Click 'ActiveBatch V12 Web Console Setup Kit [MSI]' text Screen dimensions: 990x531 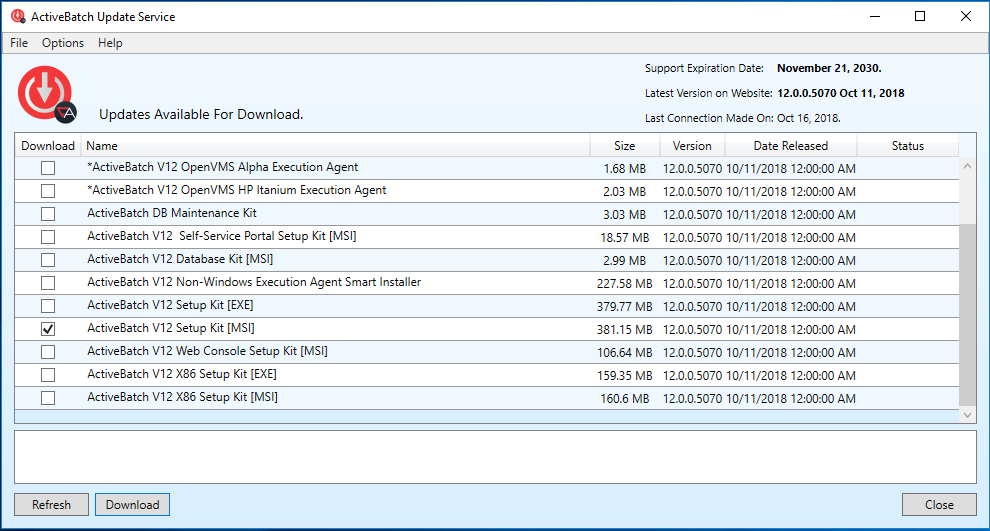[x=207, y=351]
